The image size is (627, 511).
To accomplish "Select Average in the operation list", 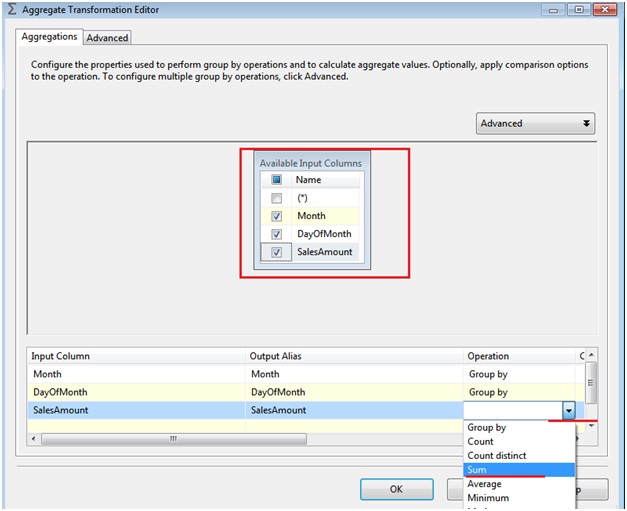I will (x=519, y=484).
